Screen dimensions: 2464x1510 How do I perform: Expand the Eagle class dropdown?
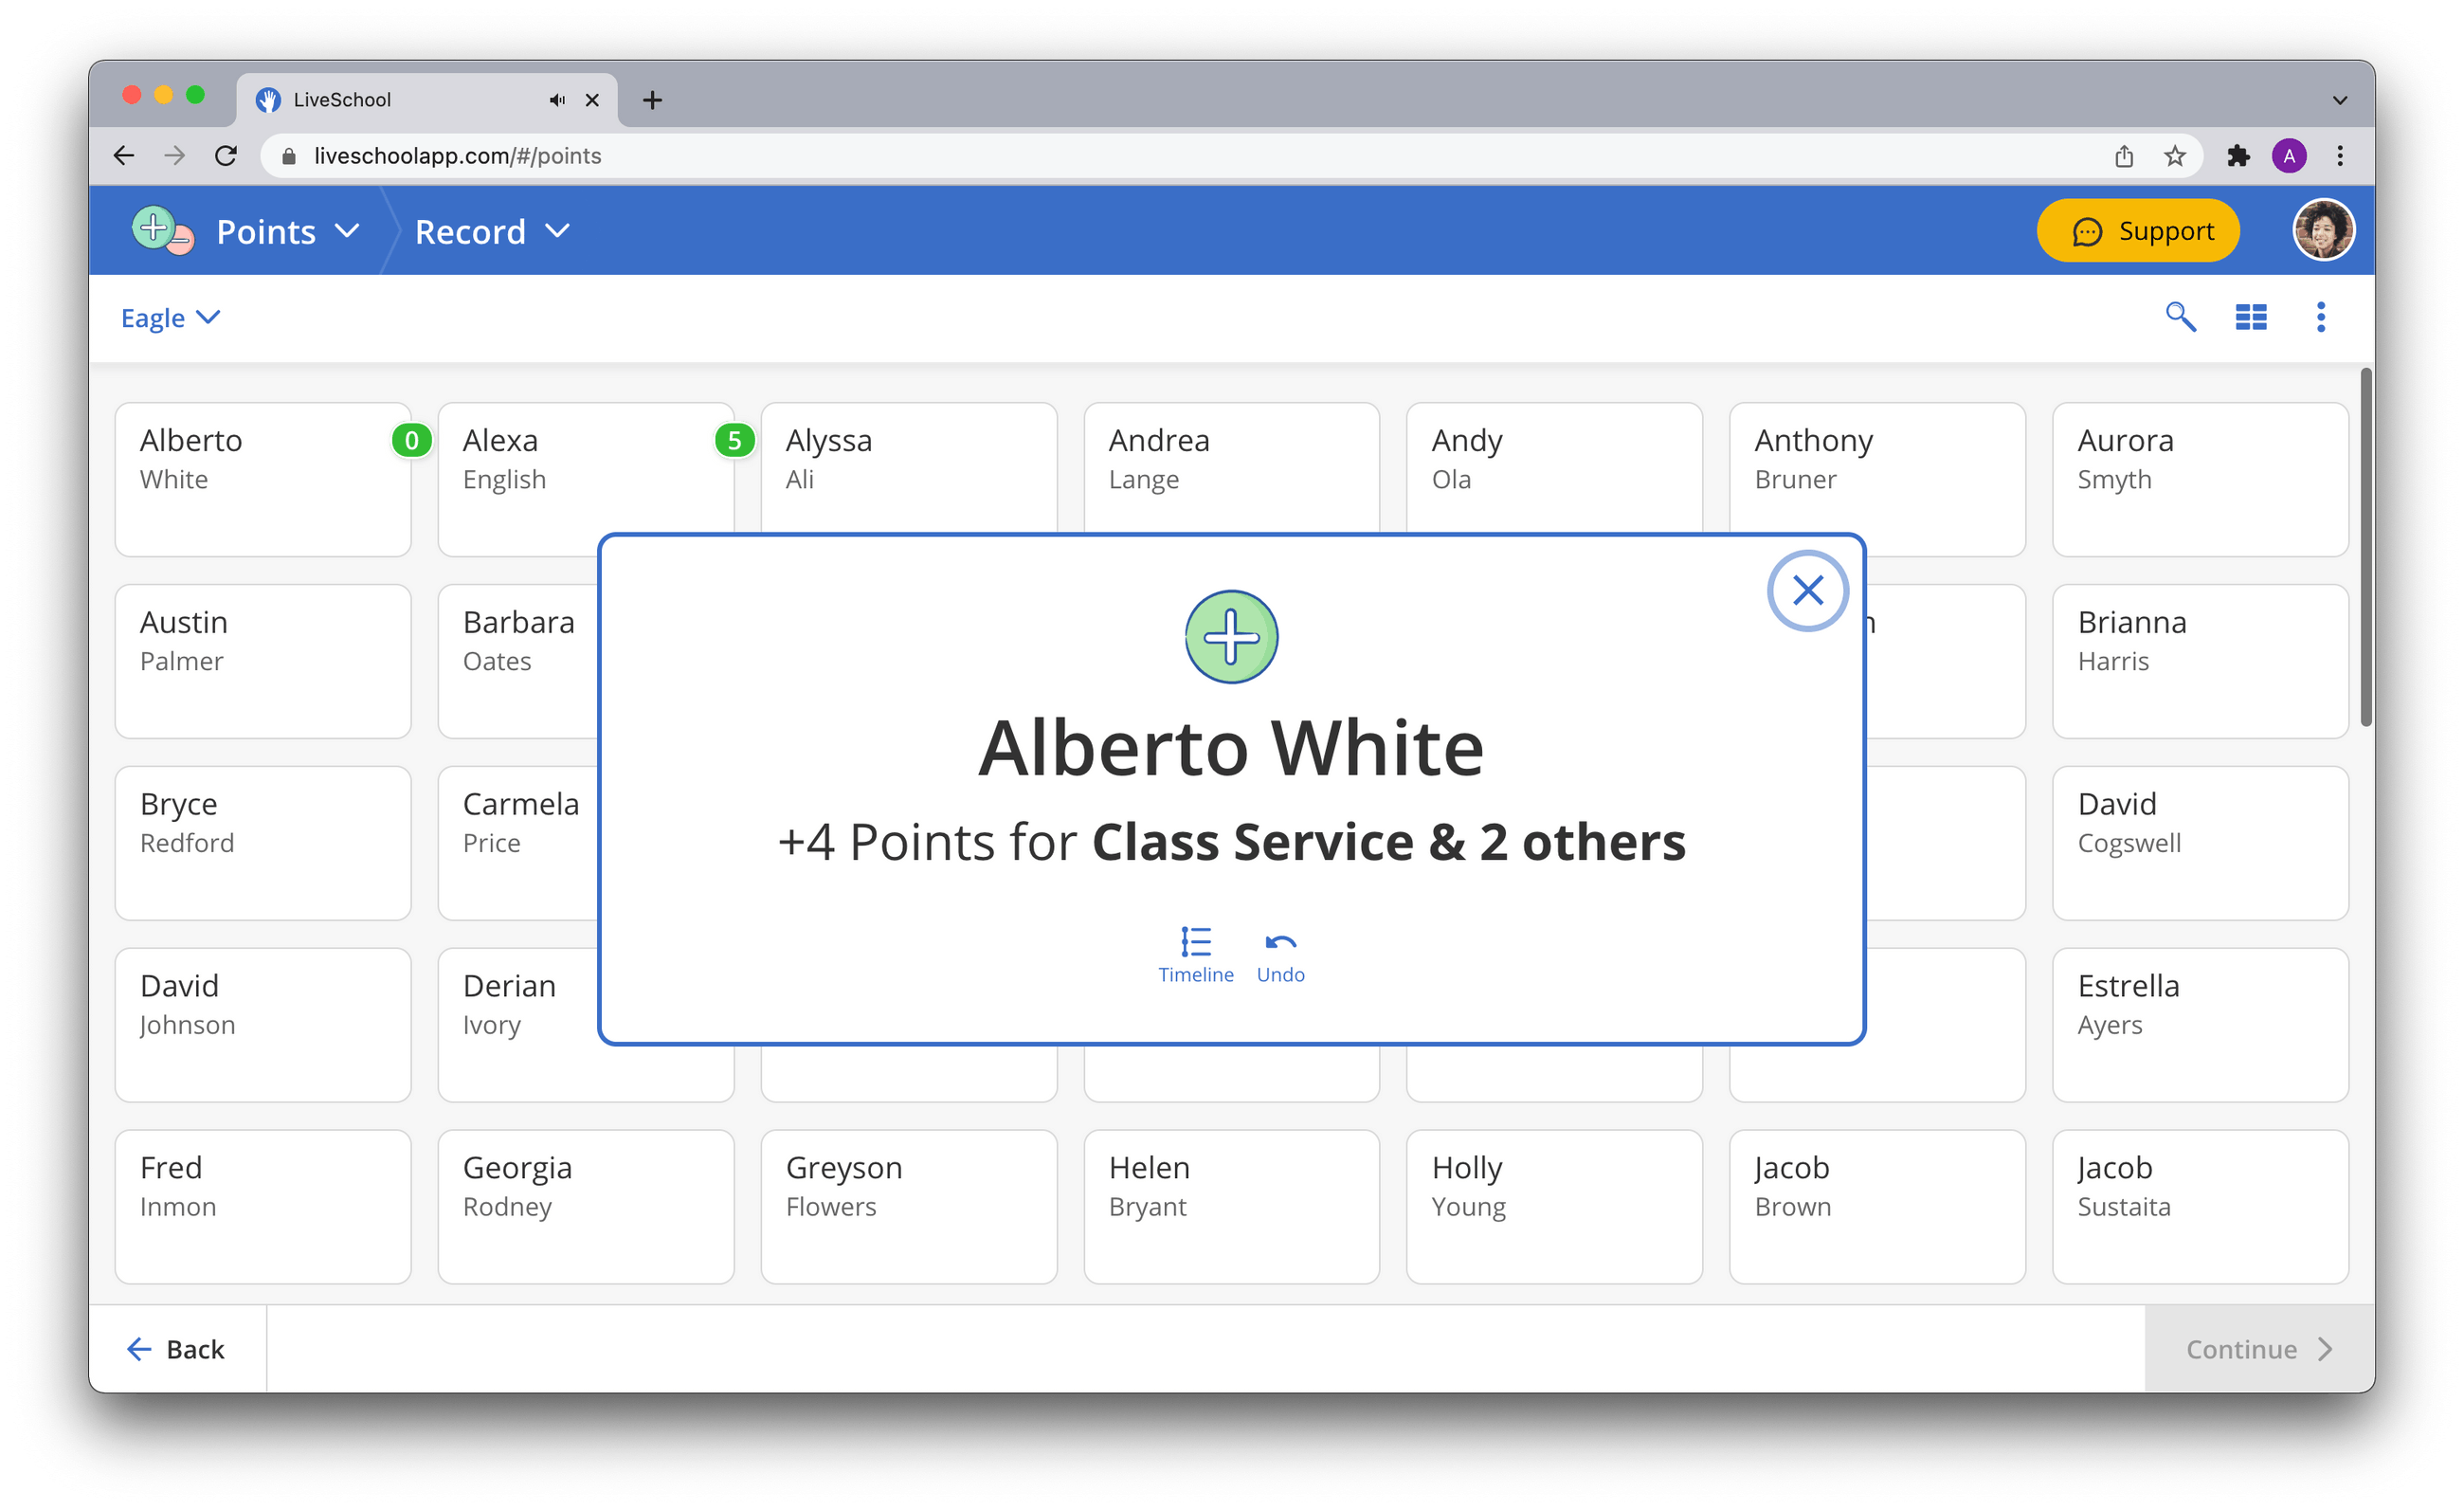[170, 318]
